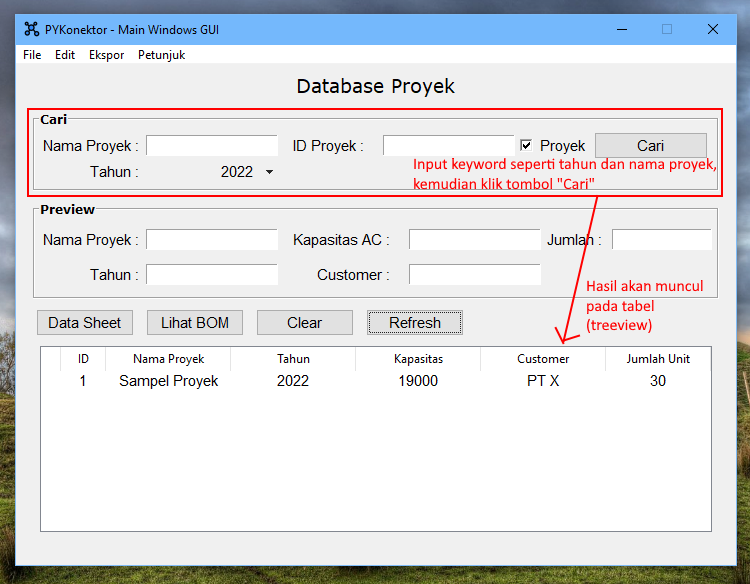750x584 pixels.
Task: Open the File menu
Action: 32,55
